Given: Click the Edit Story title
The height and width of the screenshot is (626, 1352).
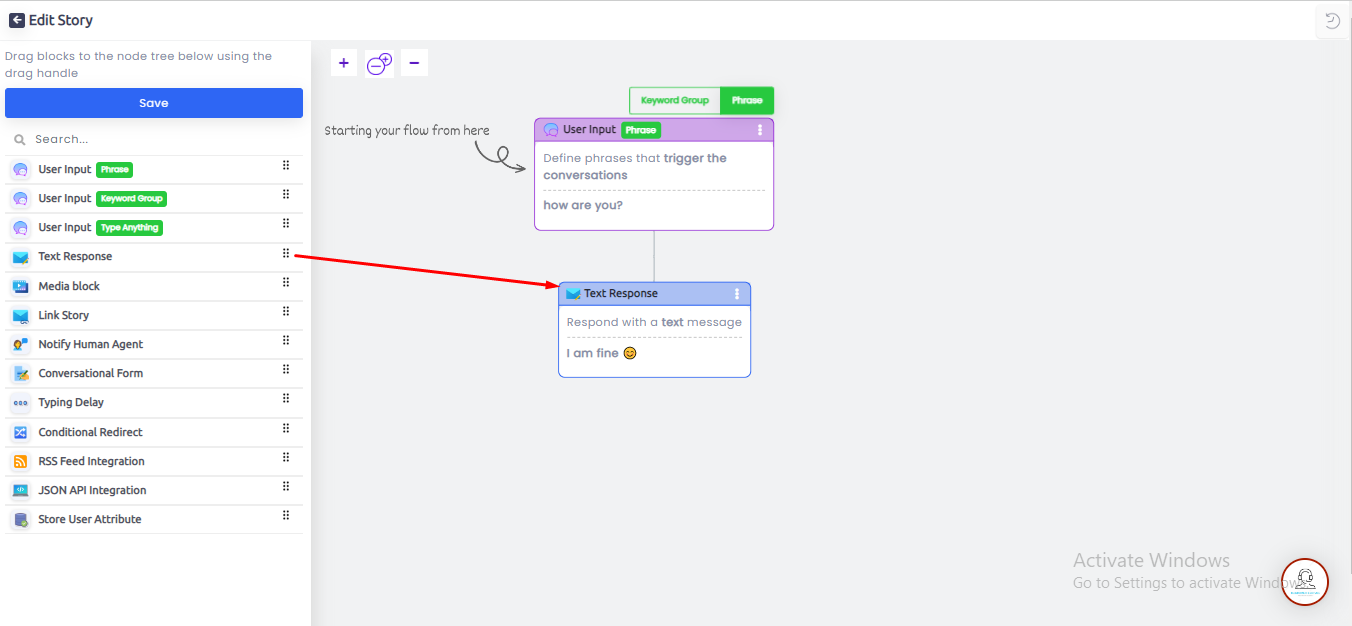Looking at the screenshot, I should pos(61,20).
